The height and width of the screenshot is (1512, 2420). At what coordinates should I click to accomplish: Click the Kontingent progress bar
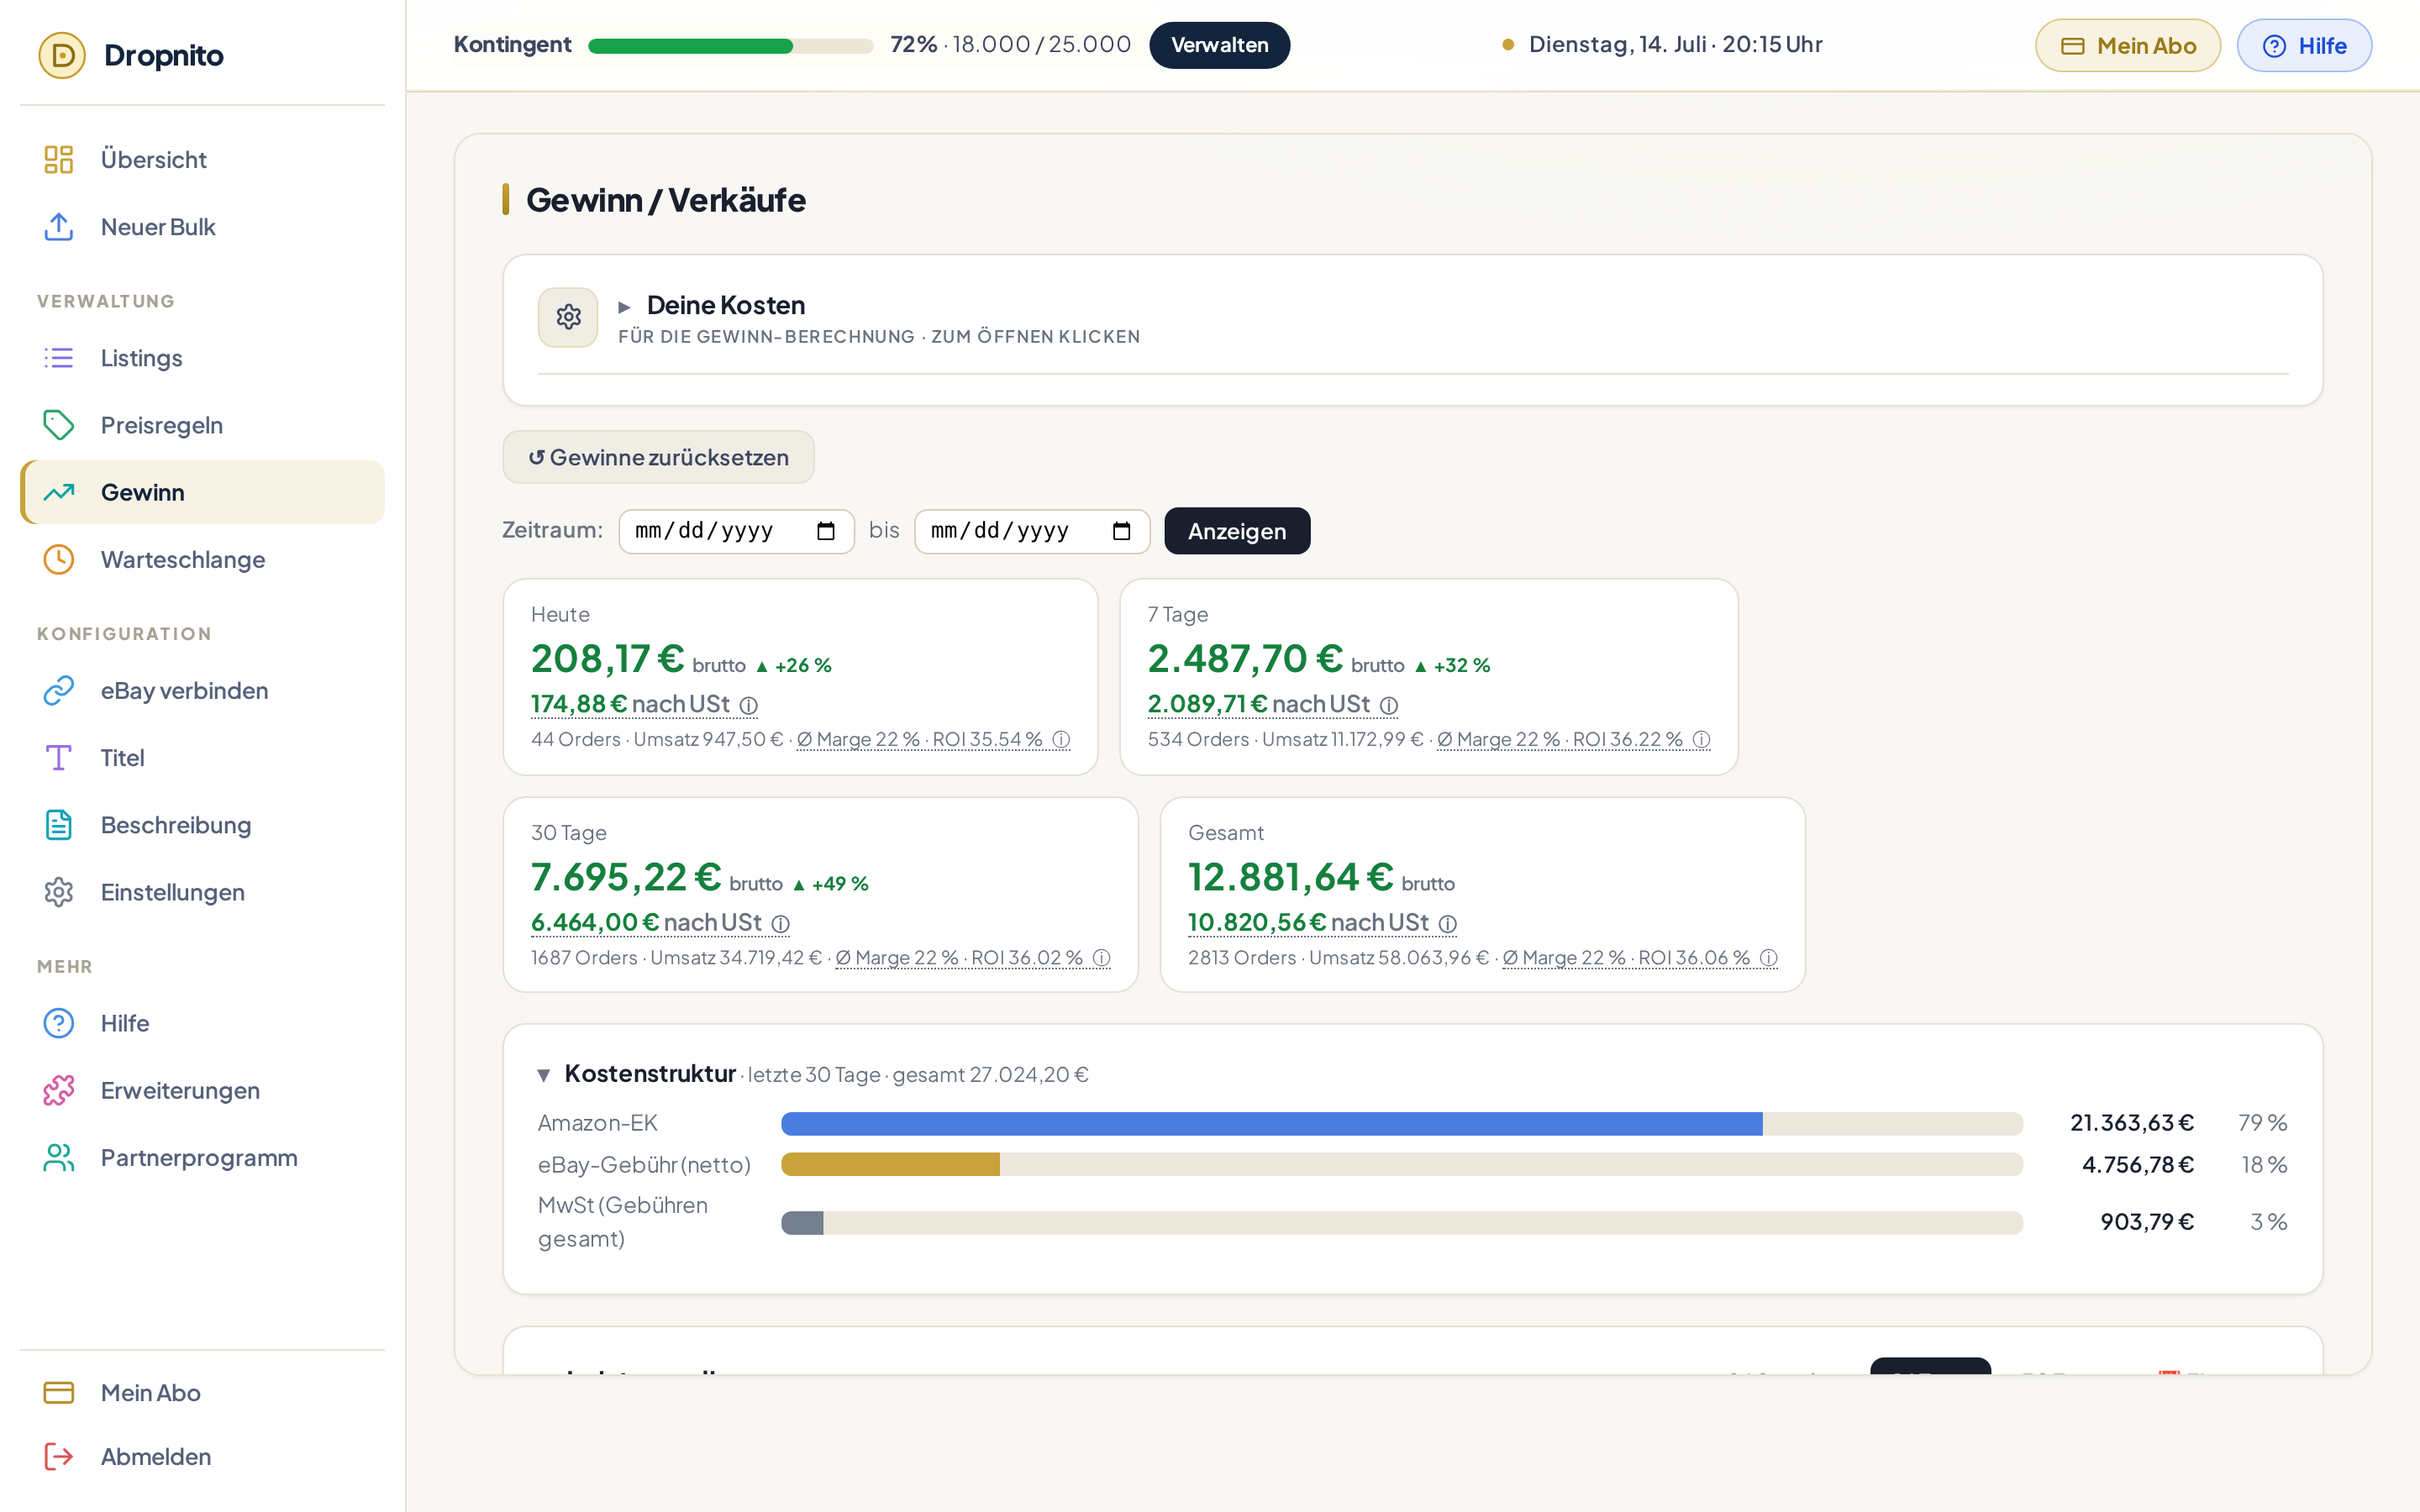pyautogui.click(x=730, y=46)
